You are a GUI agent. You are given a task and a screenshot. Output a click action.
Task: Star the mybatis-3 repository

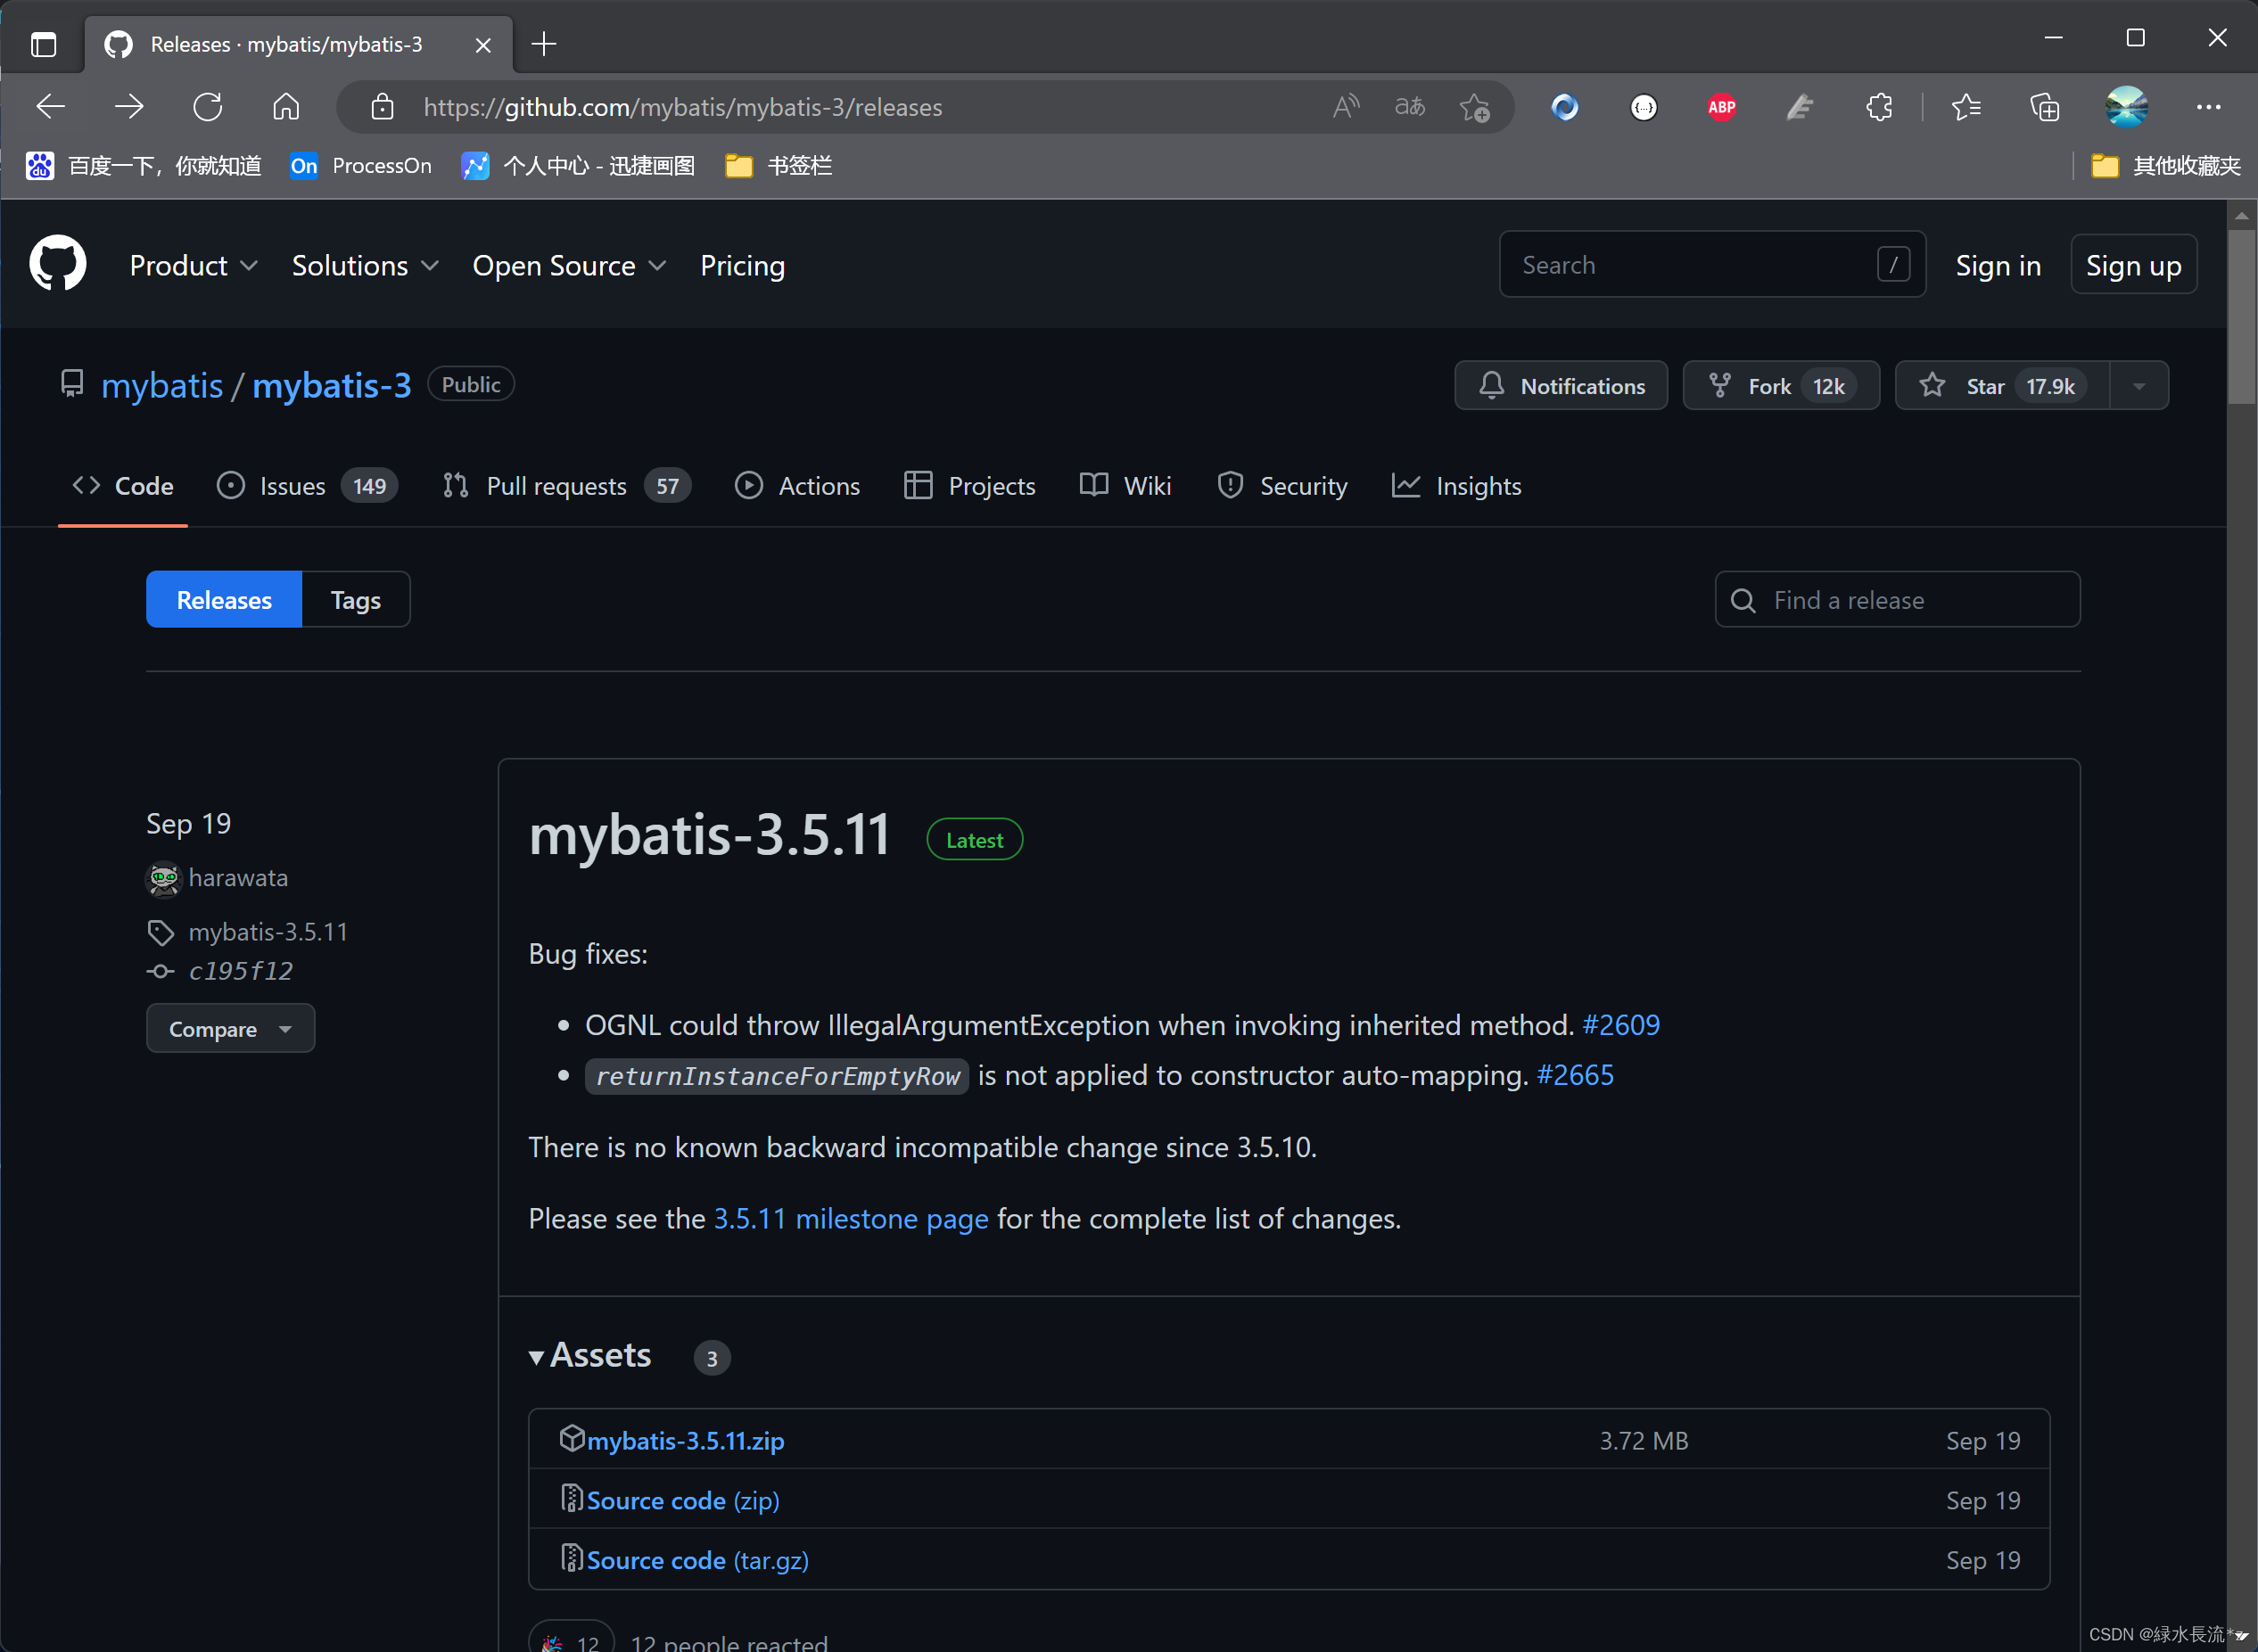[2002, 386]
